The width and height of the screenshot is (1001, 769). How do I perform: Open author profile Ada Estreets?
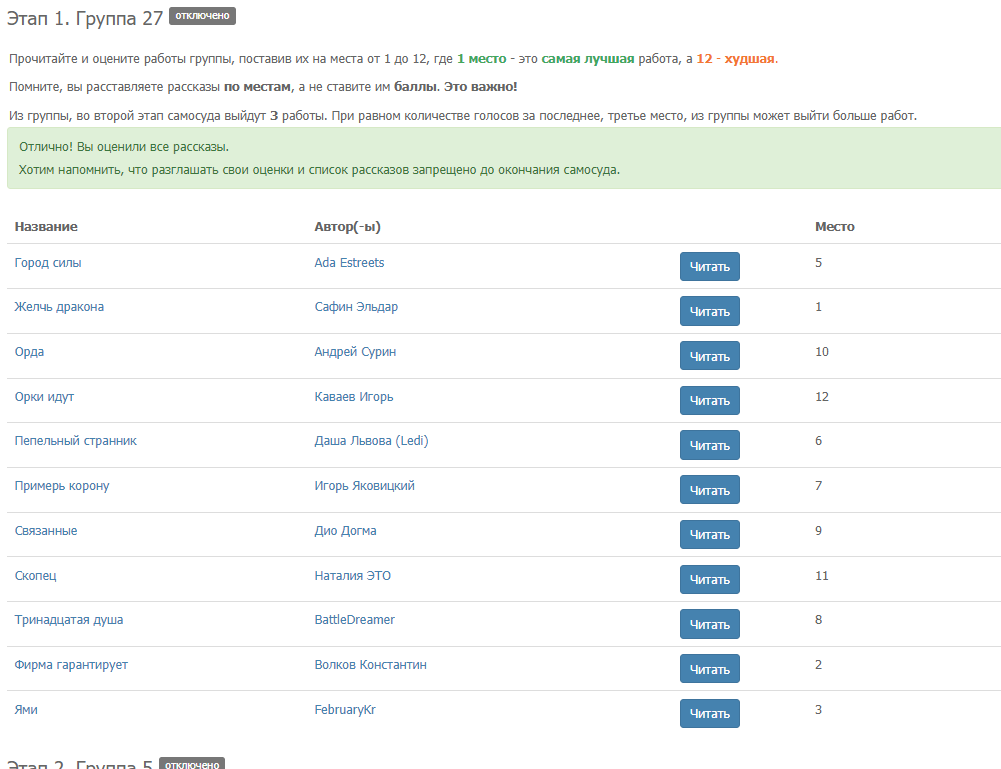(x=349, y=263)
